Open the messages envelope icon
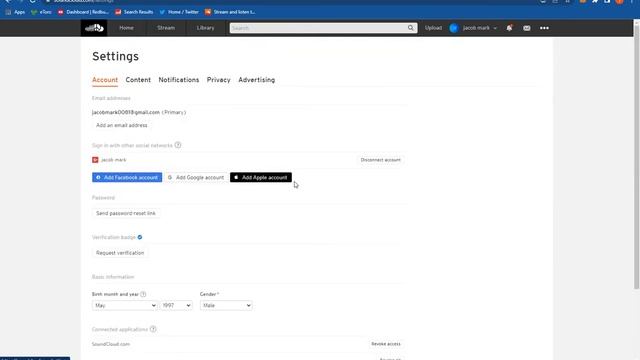The height and width of the screenshot is (360, 640). tap(527, 28)
